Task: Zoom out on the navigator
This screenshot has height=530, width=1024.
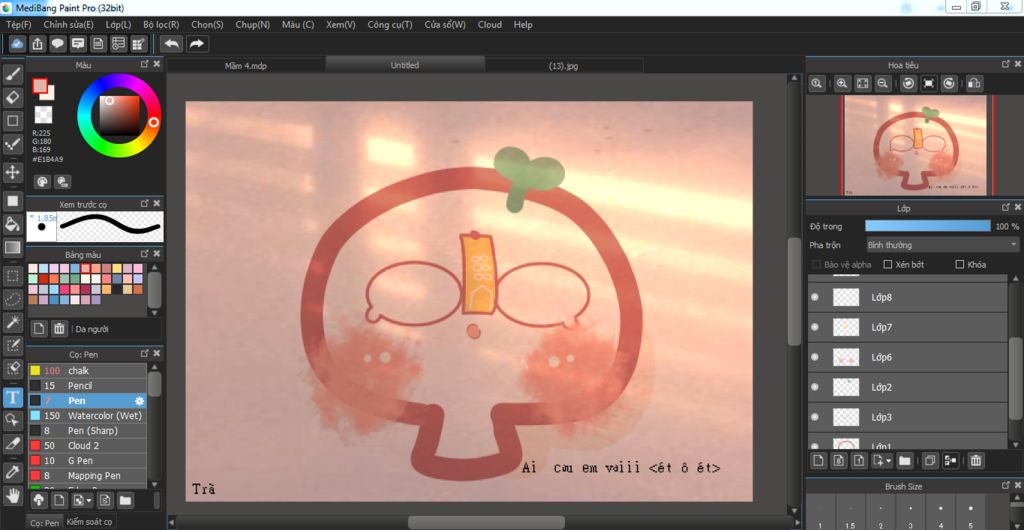Action: pos(882,84)
